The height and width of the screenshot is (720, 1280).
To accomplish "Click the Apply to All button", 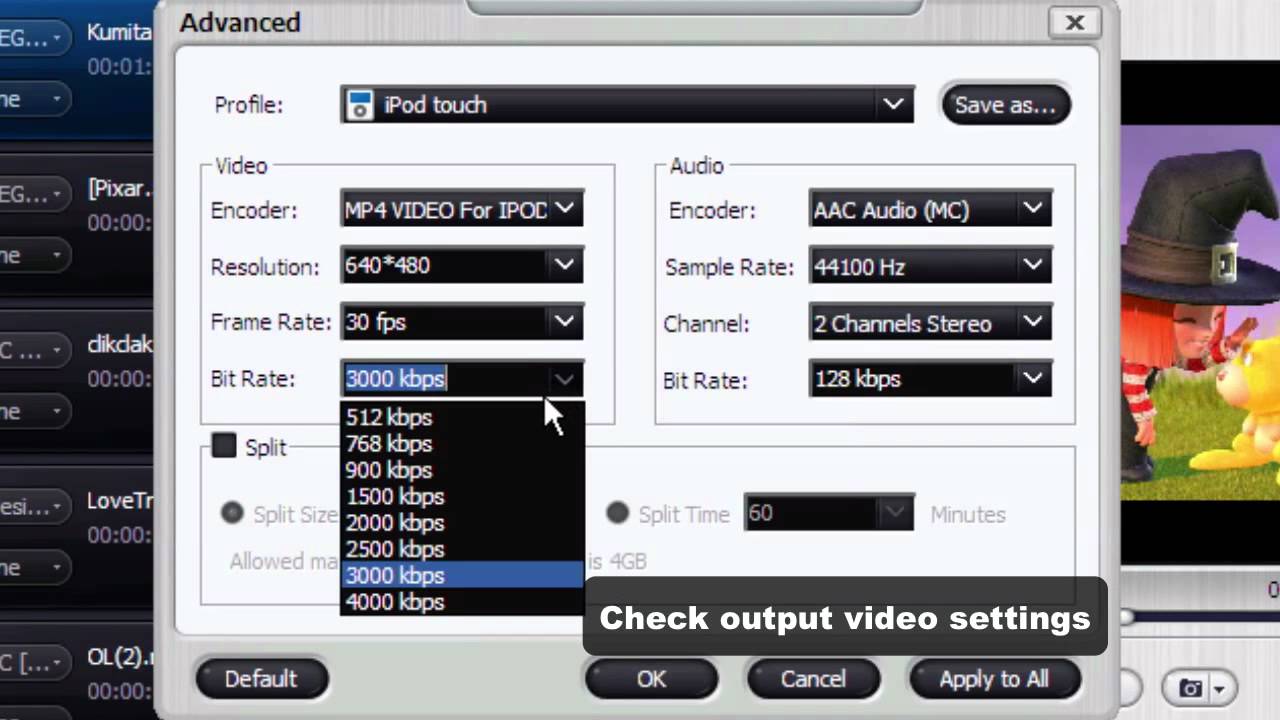I will (x=994, y=679).
